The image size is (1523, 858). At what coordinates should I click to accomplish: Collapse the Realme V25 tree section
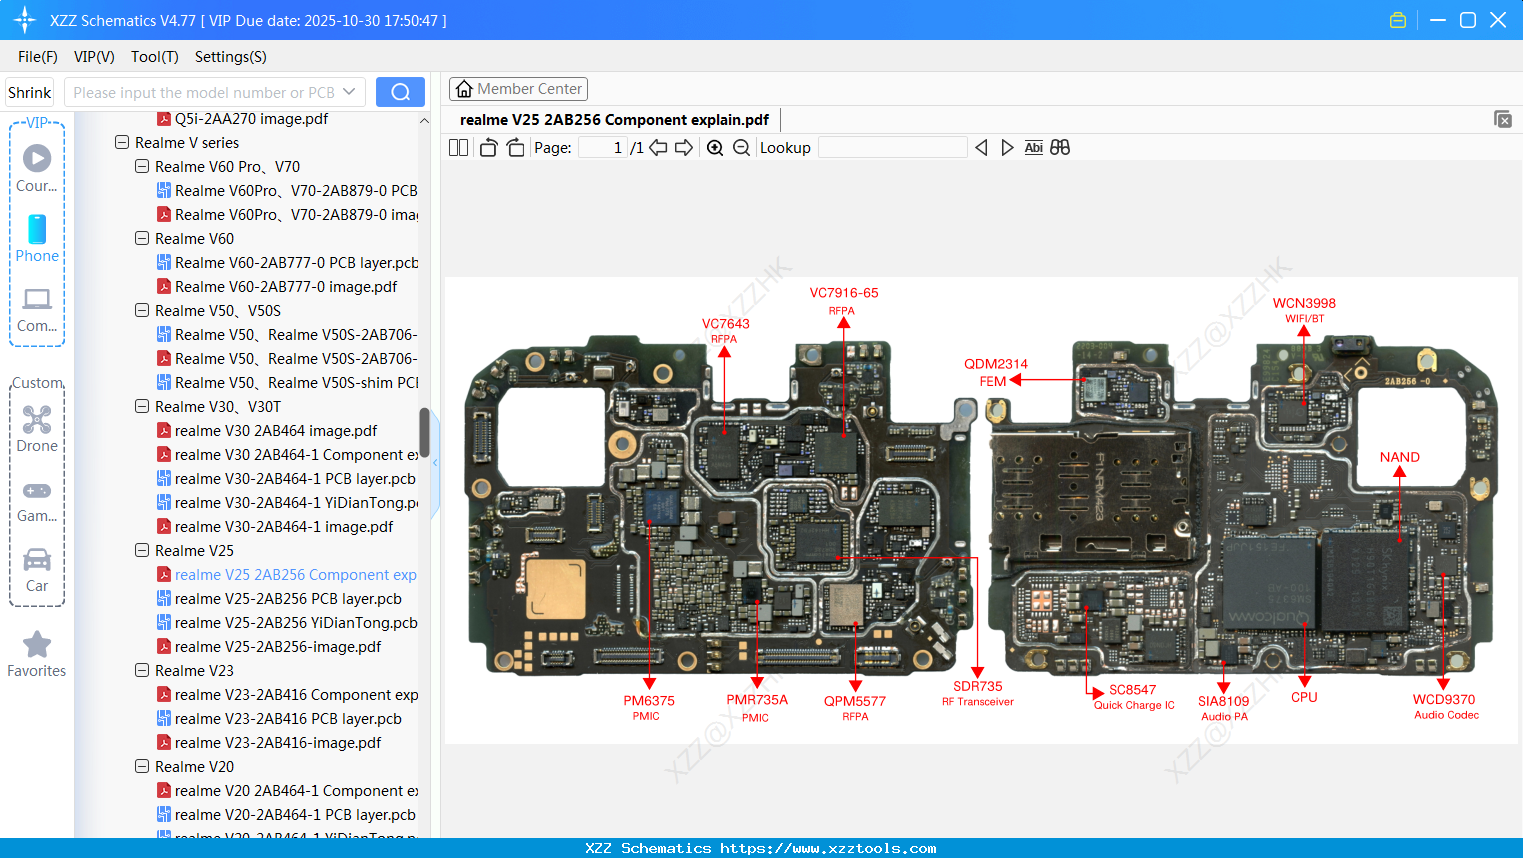pyautogui.click(x=141, y=550)
